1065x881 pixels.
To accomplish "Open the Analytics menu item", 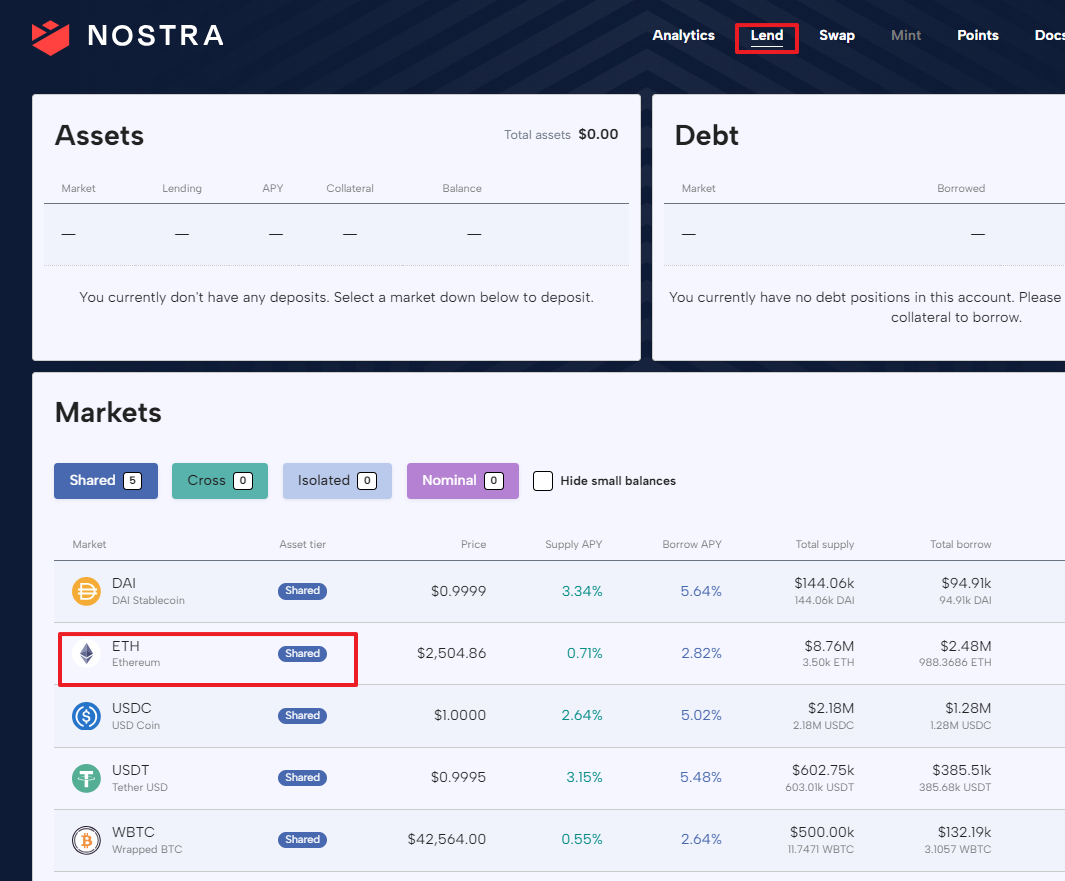I will tap(683, 35).
